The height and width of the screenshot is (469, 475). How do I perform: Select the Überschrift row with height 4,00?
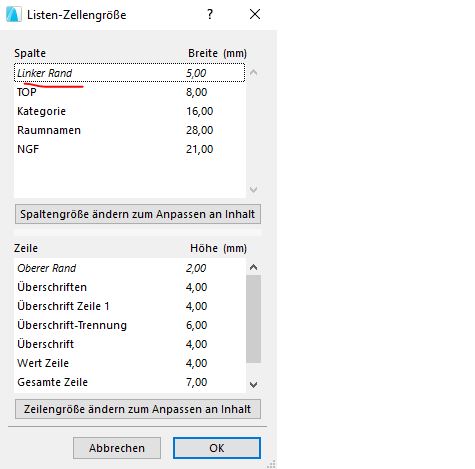tap(130, 344)
